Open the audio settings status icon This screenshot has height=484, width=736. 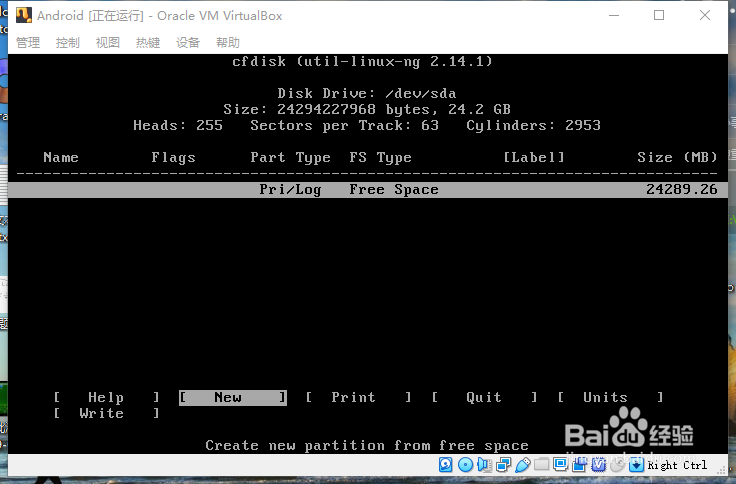click(484, 465)
